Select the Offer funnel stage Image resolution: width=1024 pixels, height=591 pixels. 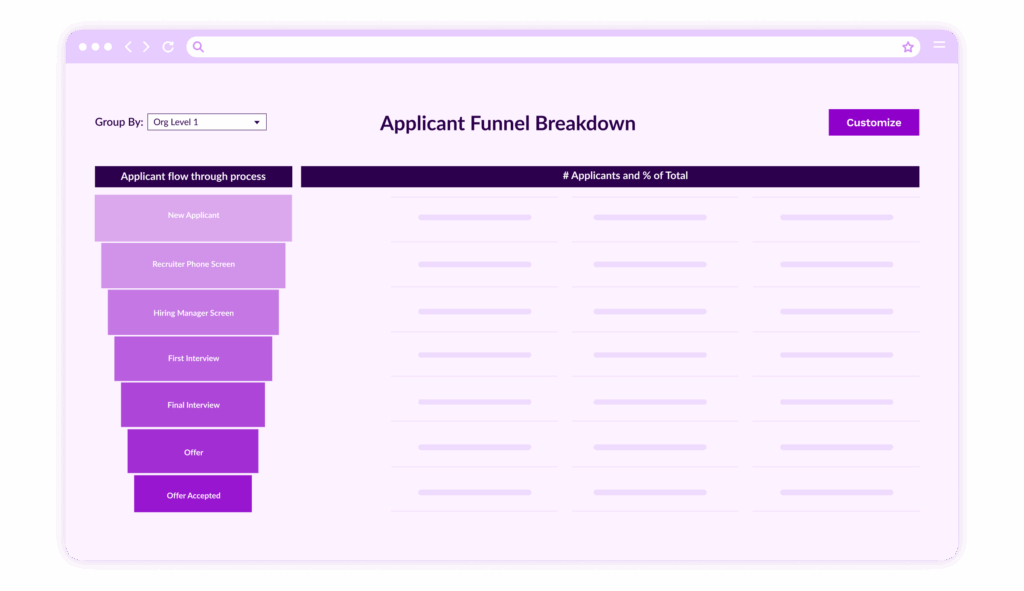click(193, 452)
